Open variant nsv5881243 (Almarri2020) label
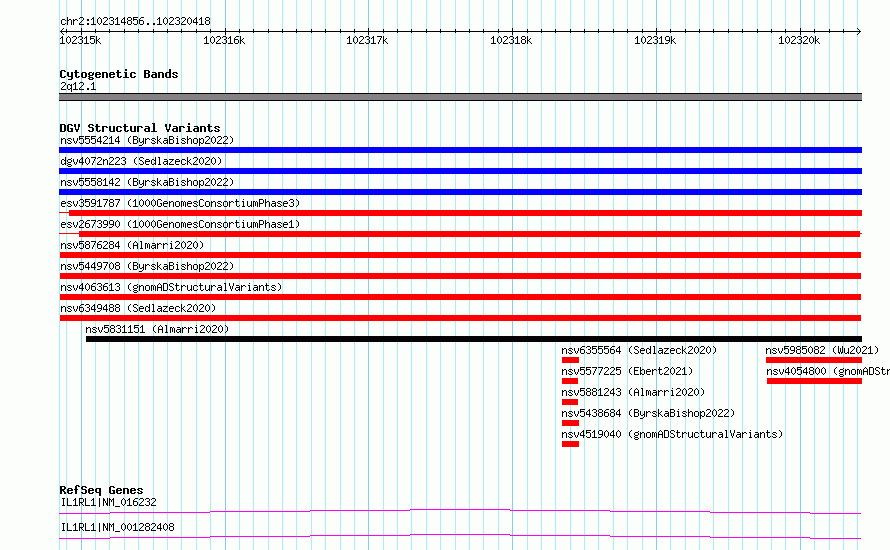 [633, 392]
